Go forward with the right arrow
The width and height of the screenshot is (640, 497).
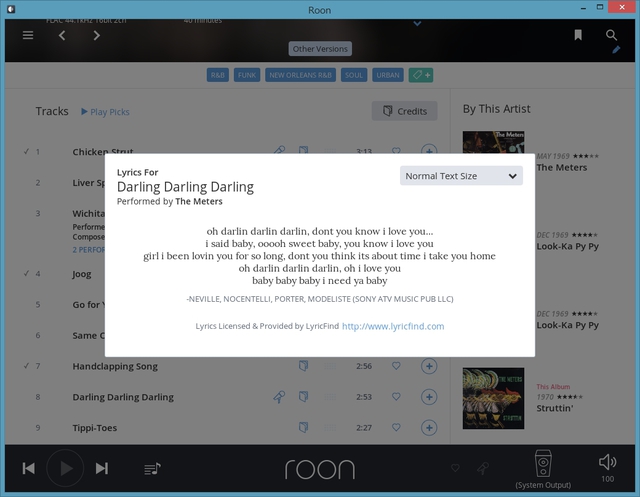(96, 36)
